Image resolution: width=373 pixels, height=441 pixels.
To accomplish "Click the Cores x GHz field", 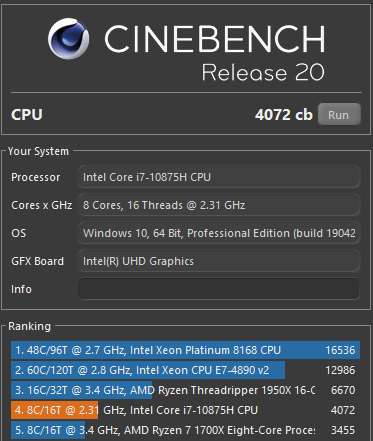I will tap(219, 205).
